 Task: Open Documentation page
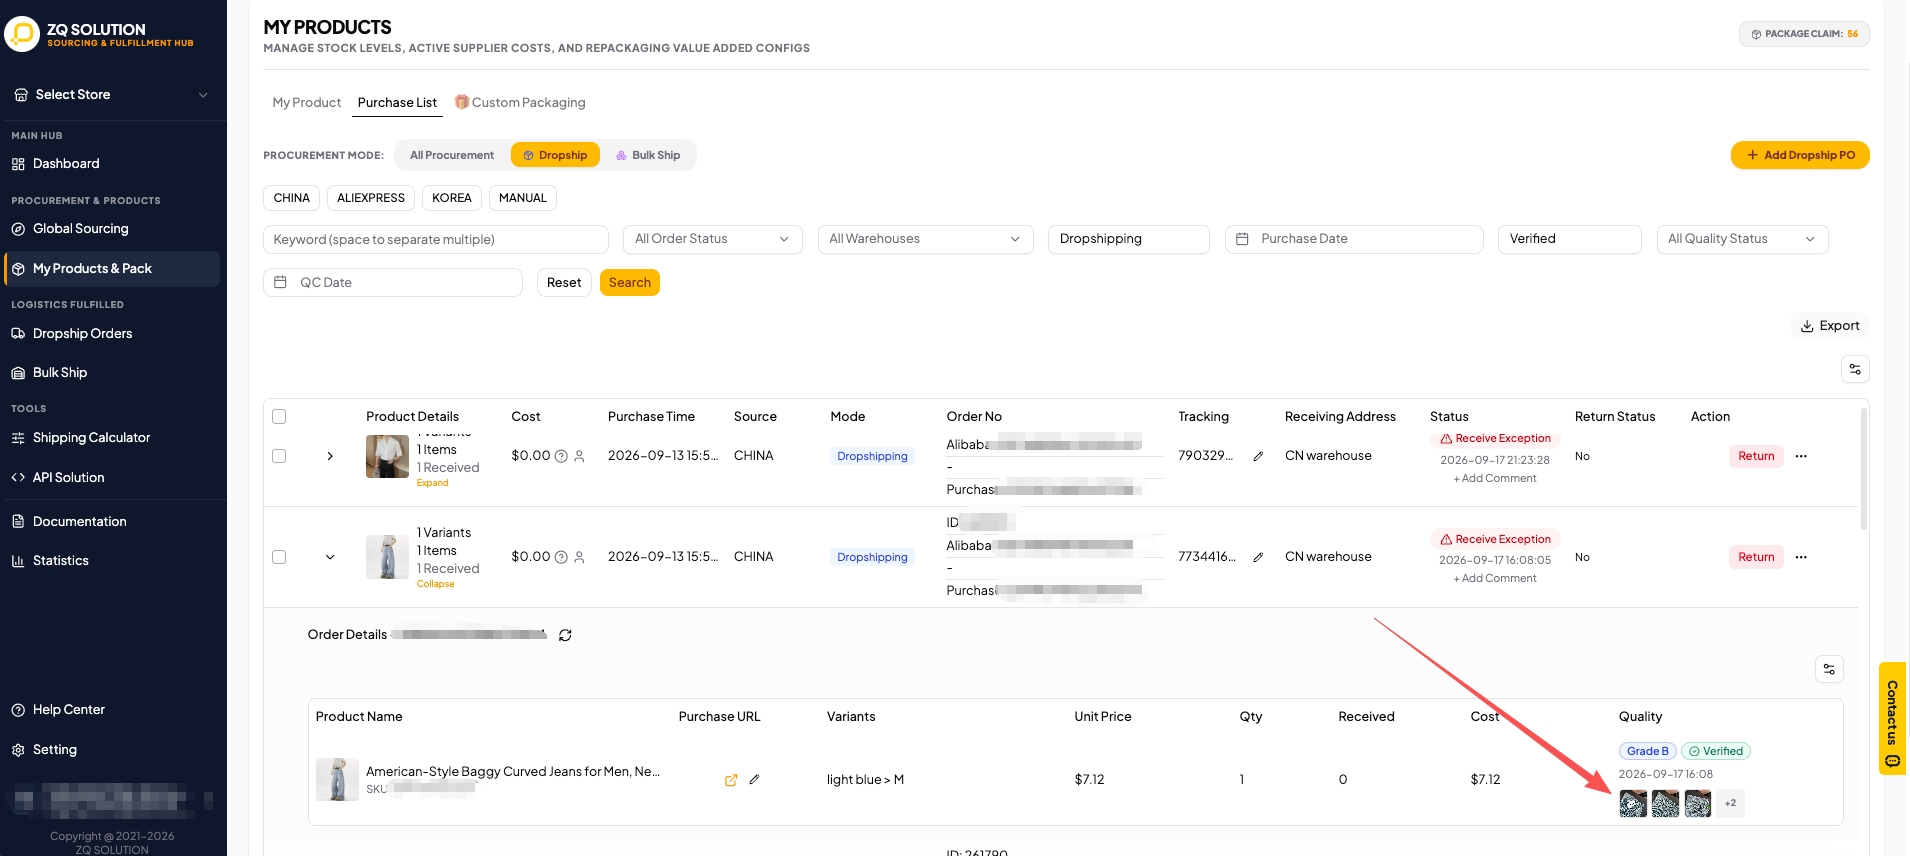(79, 522)
